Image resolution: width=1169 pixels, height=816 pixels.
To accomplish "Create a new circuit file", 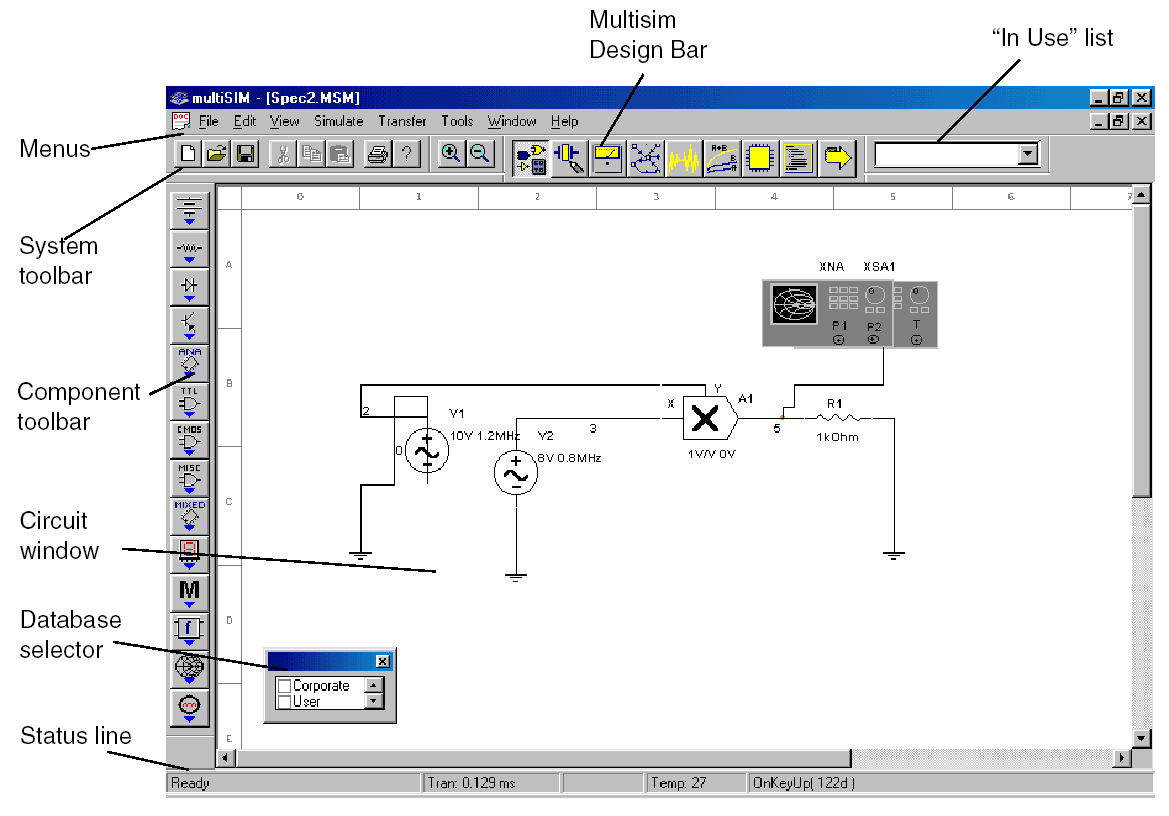I will click(x=188, y=154).
